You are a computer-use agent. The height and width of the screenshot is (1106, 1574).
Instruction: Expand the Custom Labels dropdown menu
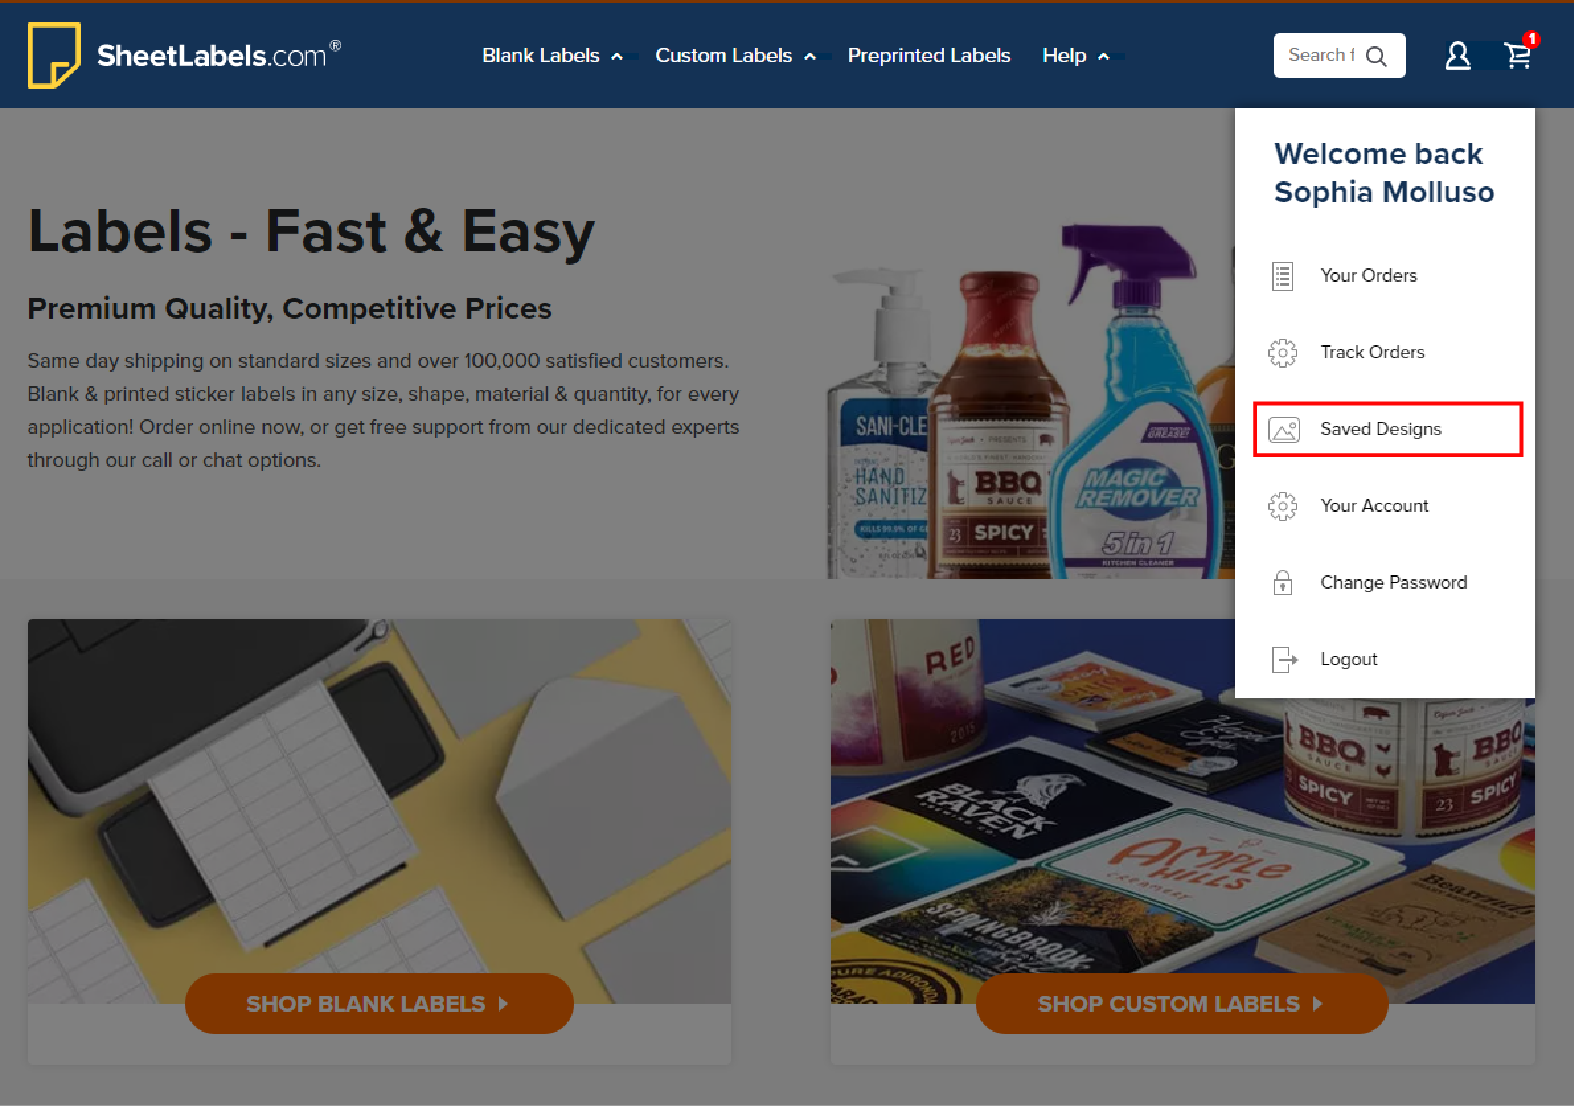coord(735,56)
